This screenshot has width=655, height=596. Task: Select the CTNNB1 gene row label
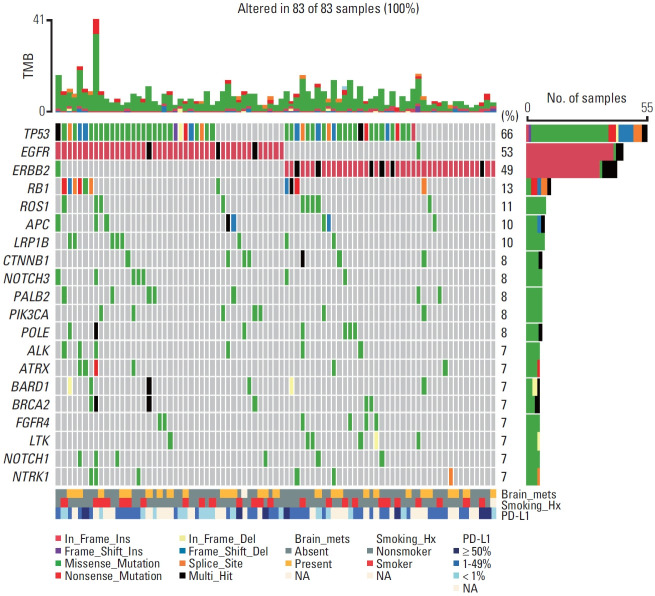(26, 260)
